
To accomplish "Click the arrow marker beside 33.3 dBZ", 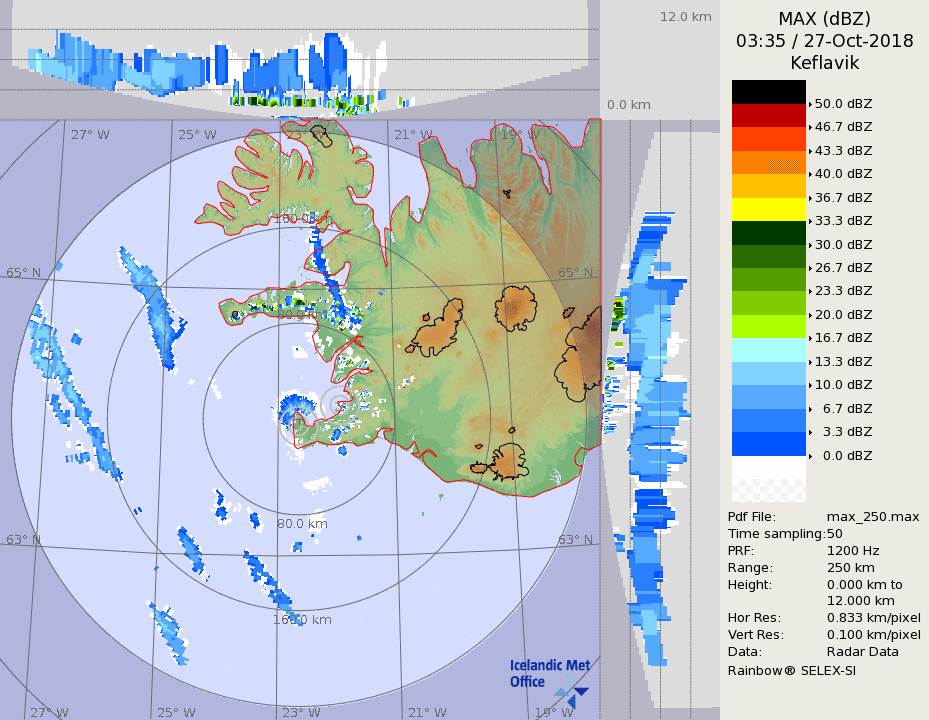I will pos(810,221).
